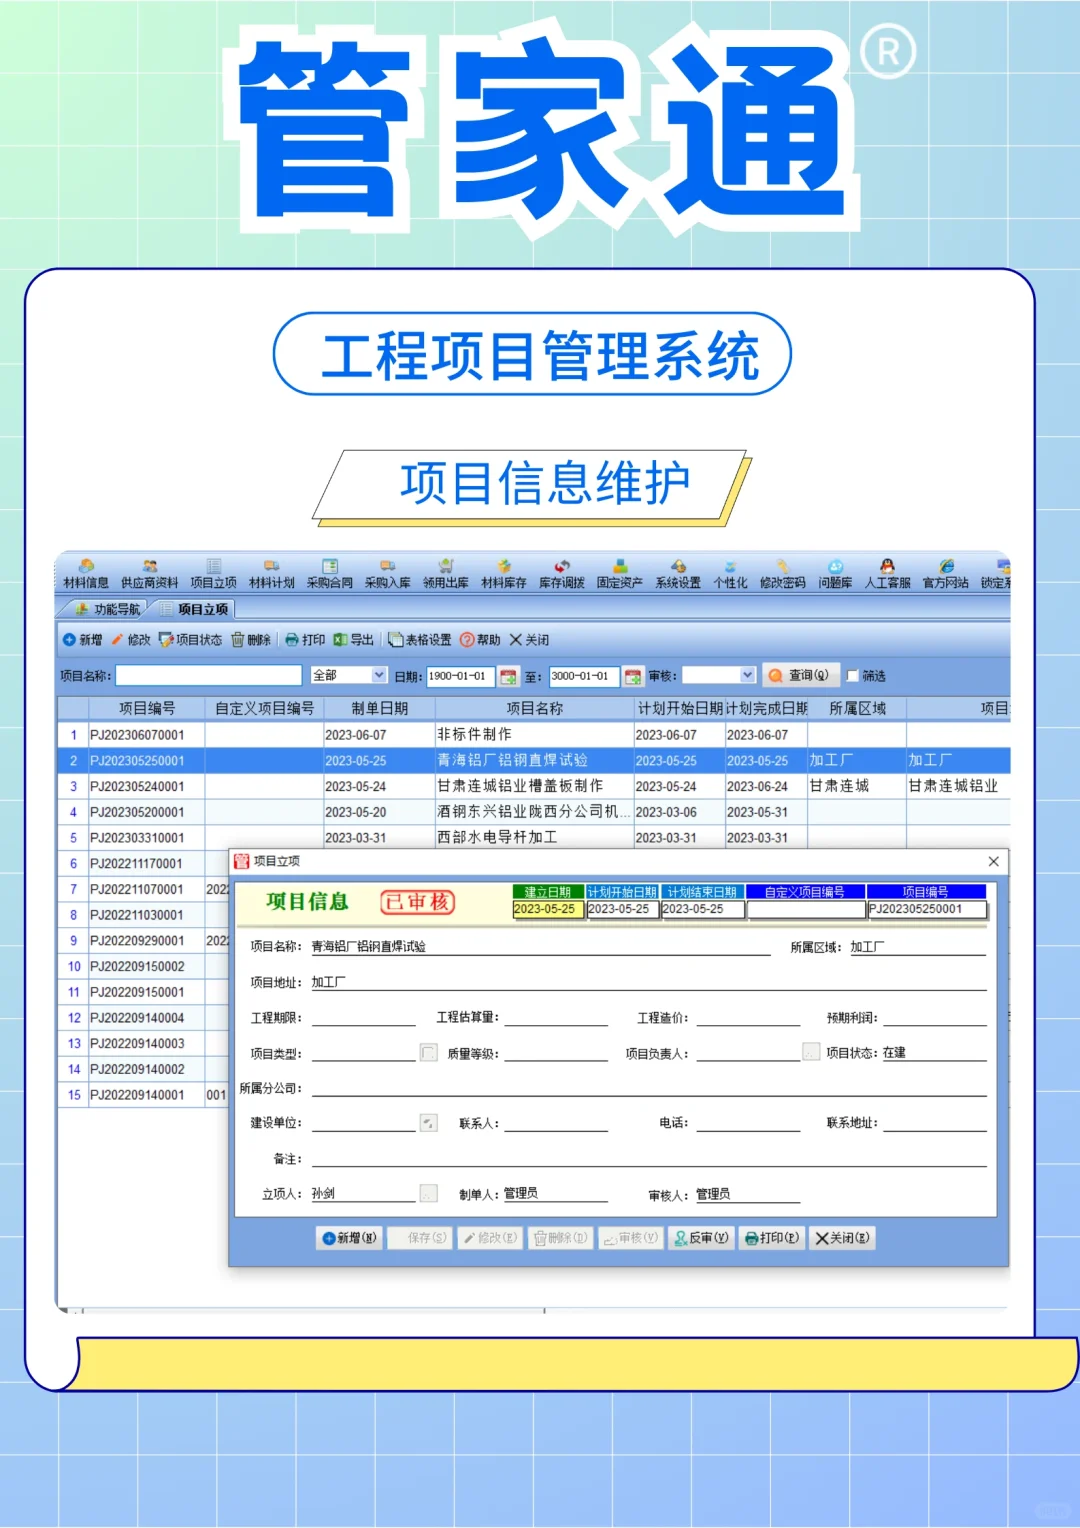Image resolution: width=1080 pixels, height=1528 pixels.
Task: Click 反审(V) button in dialog
Action: tap(701, 1238)
